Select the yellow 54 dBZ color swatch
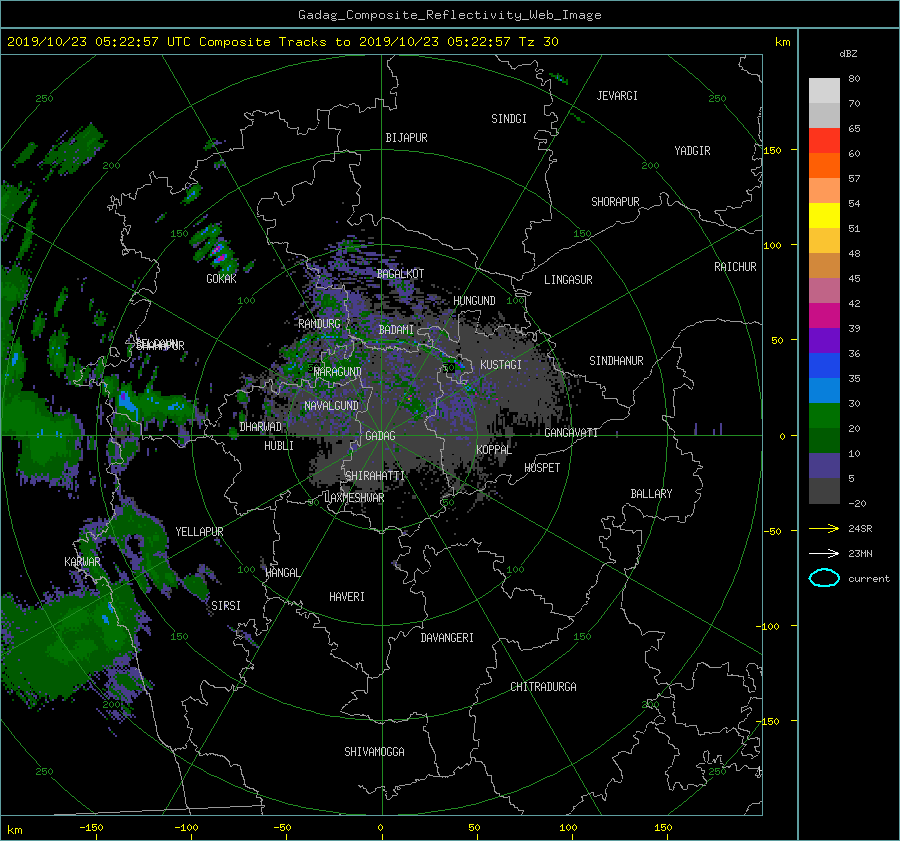This screenshot has height=841, width=900. pos(824,215)
